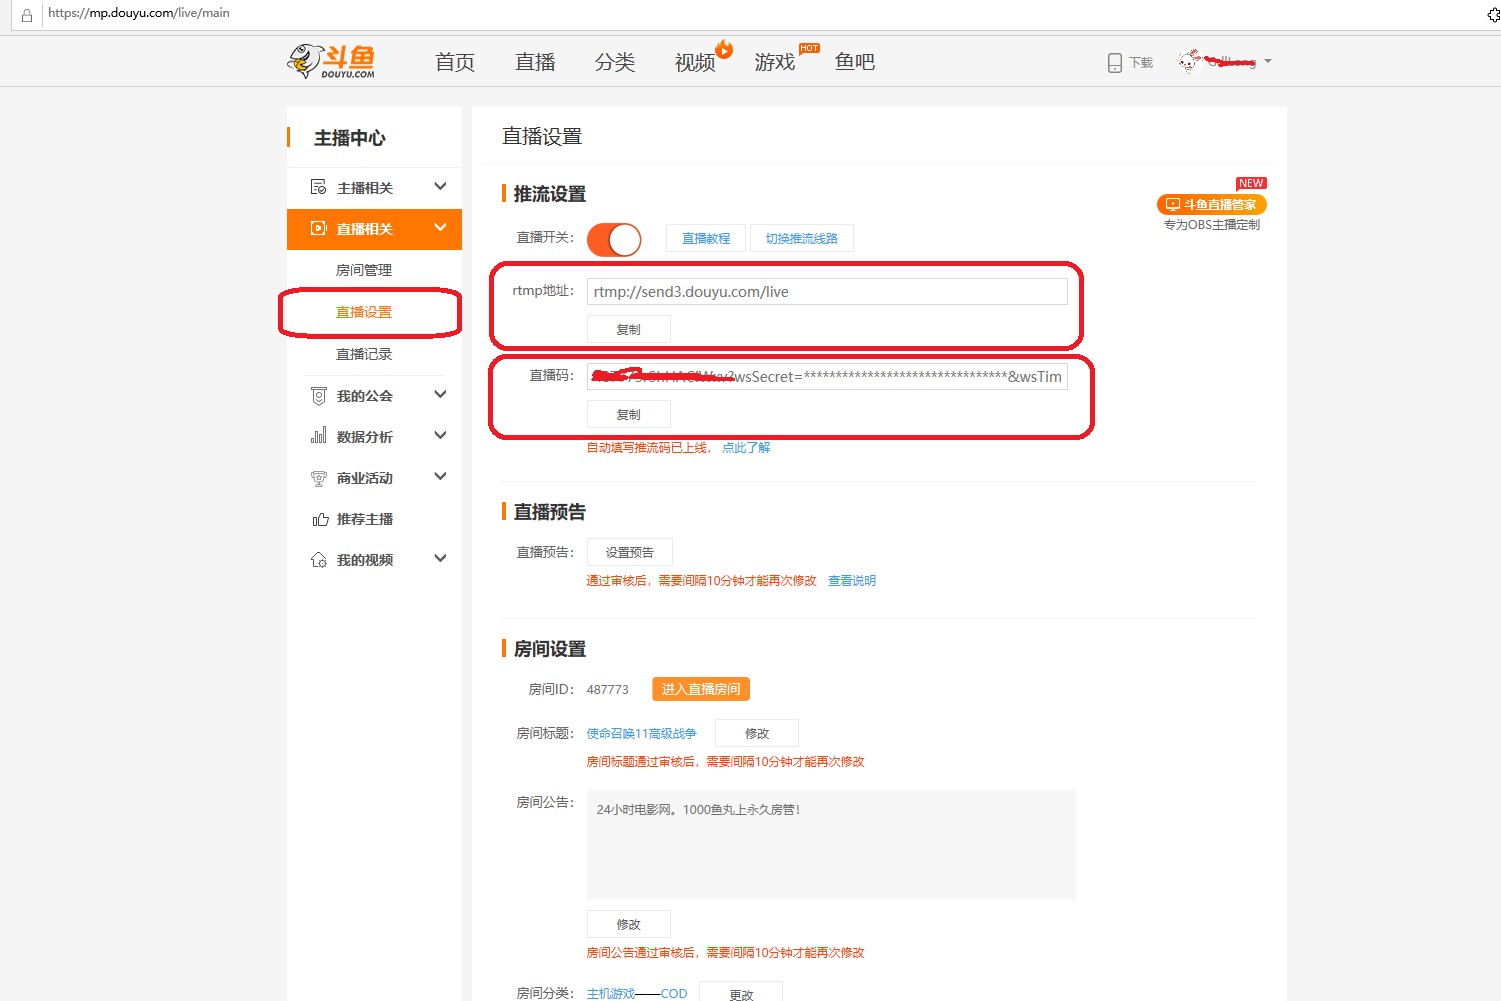
Task: Click 进入直播房间 button
Action: click(x=701, y=689)
